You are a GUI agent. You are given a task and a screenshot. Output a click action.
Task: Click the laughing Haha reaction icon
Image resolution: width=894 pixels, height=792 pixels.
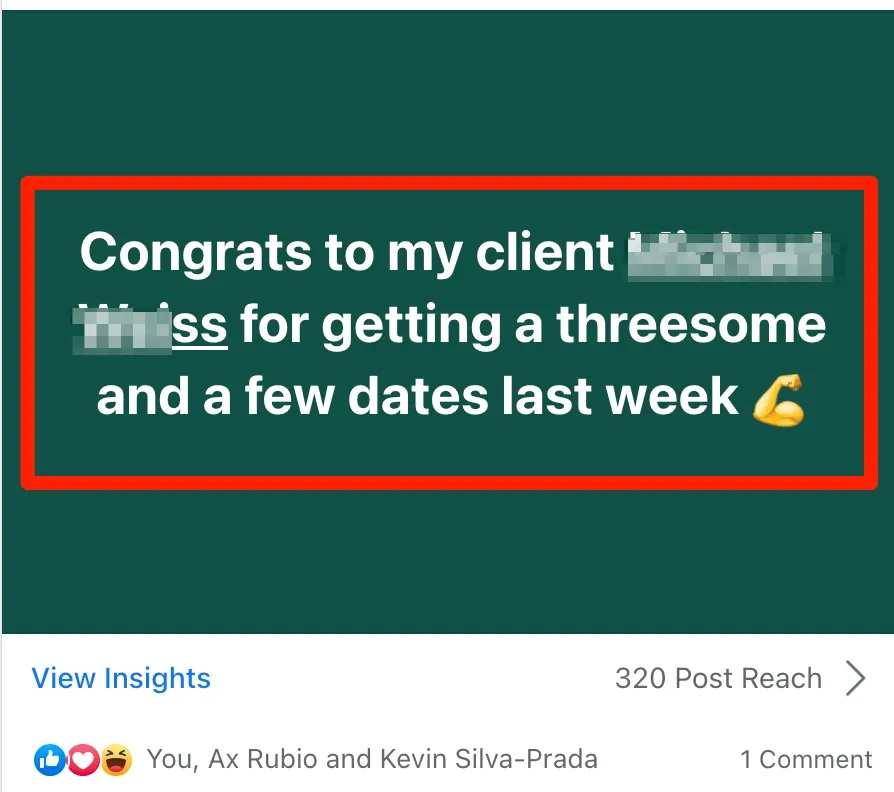point(116,761)
